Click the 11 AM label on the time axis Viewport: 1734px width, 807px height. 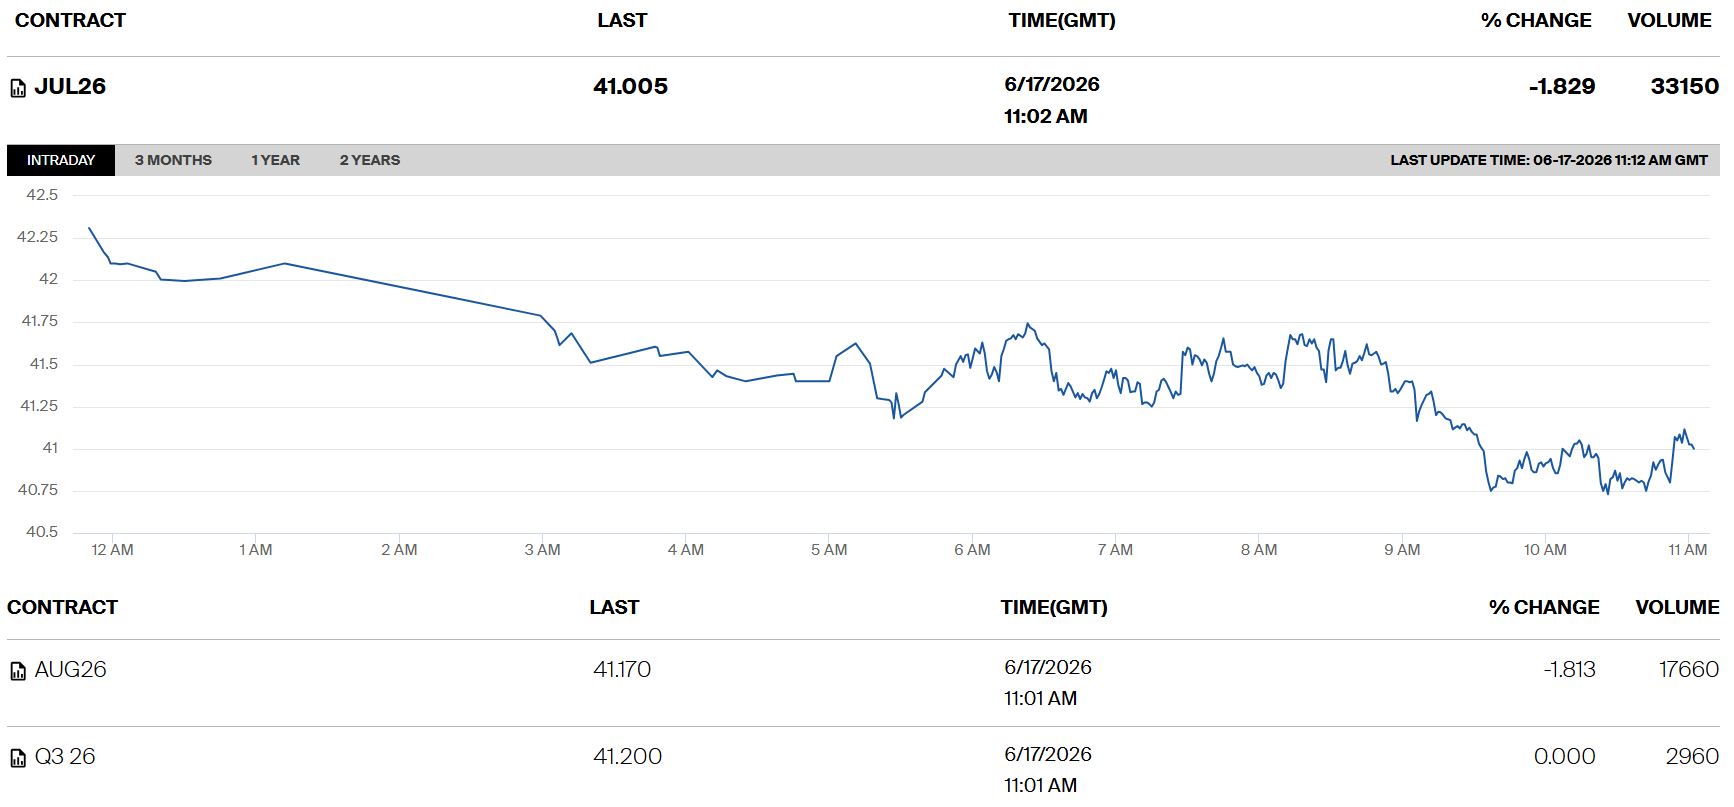(x=1688, y=550)
